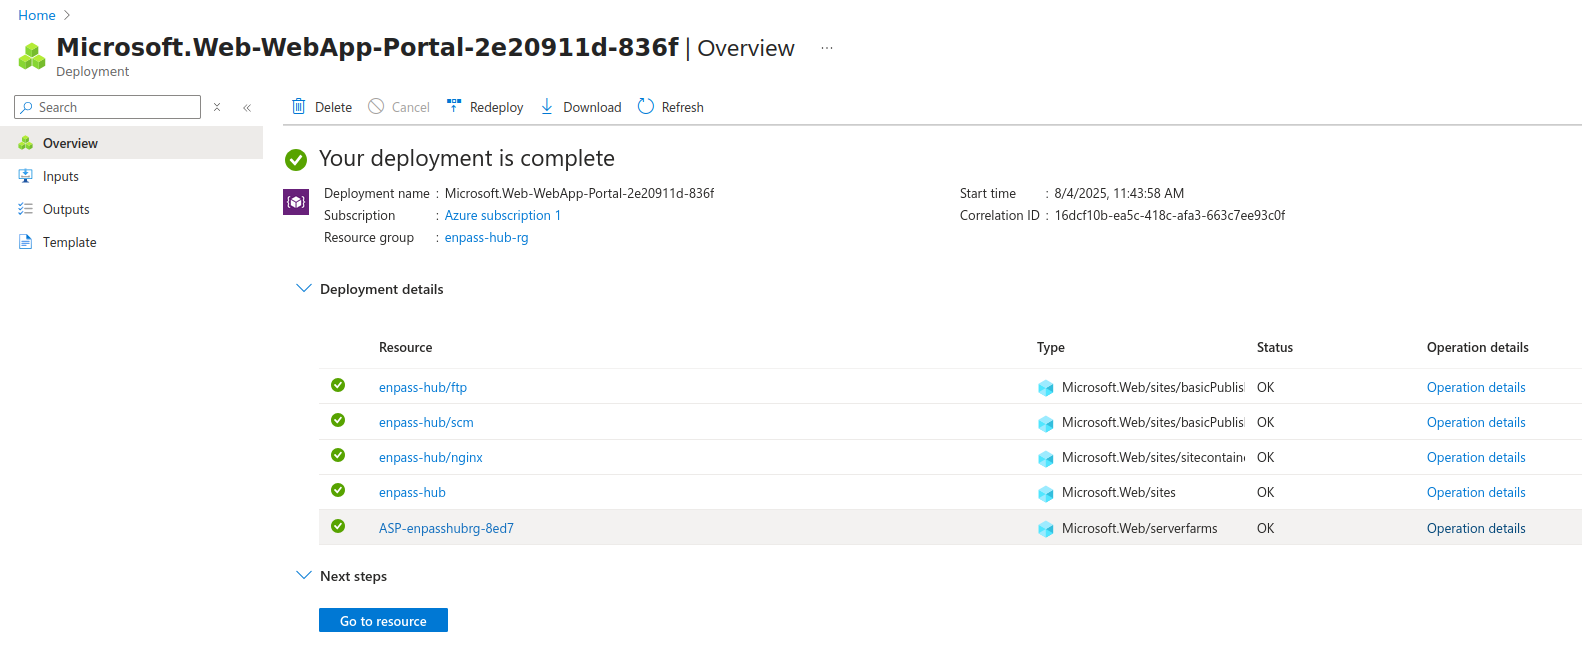
Task: Click the Inputs sidebar icon
Action: click(26, 176)
